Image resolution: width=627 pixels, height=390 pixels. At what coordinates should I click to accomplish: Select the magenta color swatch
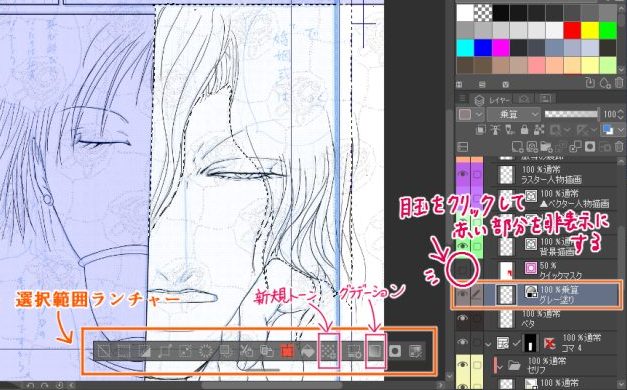pyautogui.click(x=501, y=48)
